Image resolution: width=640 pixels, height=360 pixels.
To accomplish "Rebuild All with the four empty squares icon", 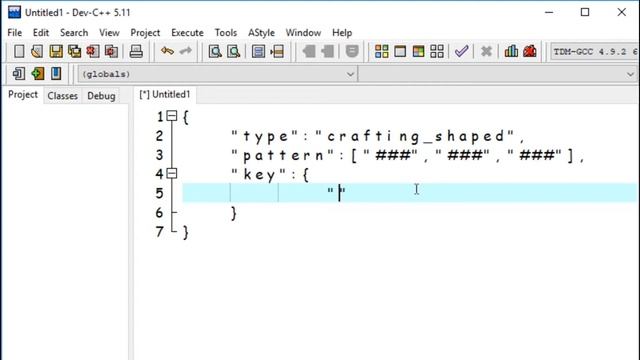I will [x=437, y=51].
